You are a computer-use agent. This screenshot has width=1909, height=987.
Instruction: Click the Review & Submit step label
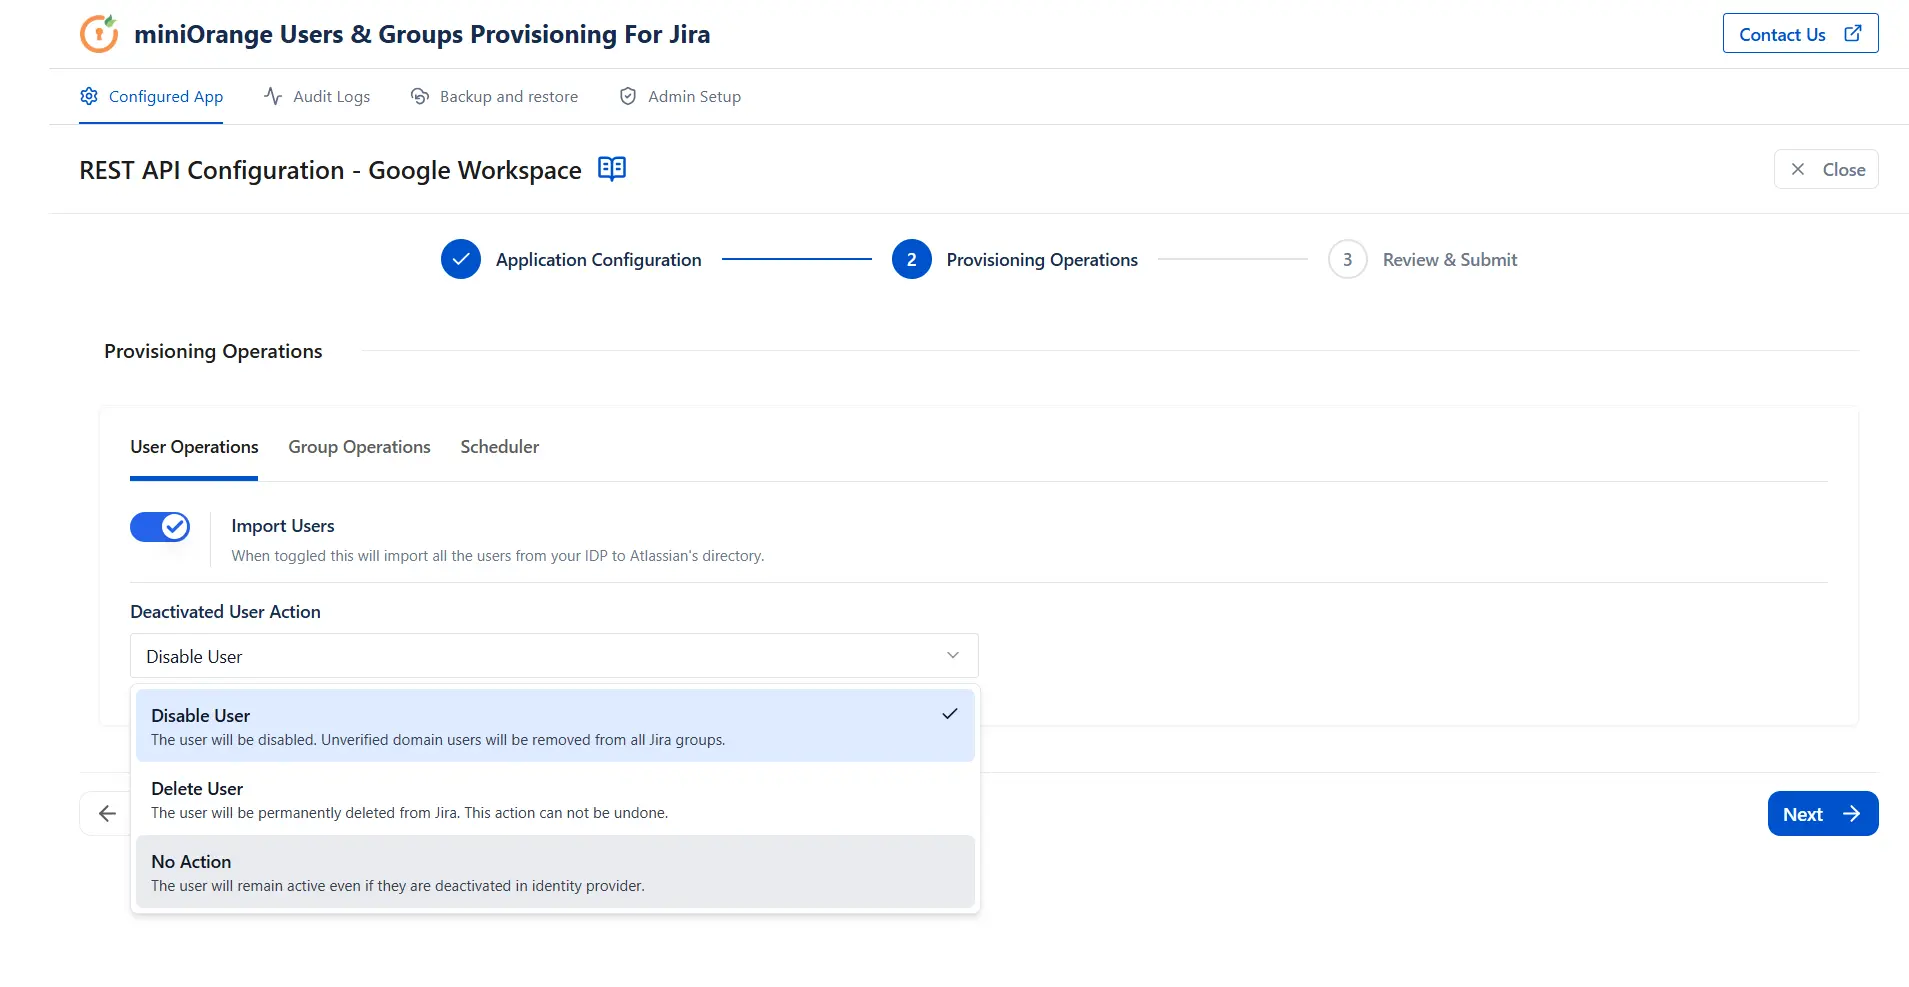(x=1450, y=260)
